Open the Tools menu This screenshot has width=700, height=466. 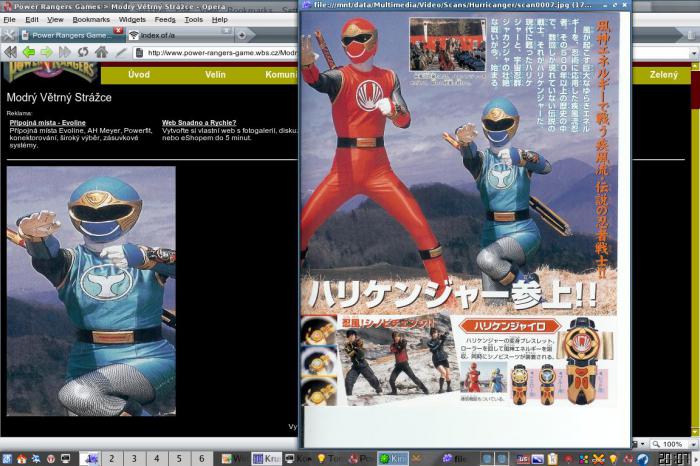pyautogui.click(x=194, y=20)
